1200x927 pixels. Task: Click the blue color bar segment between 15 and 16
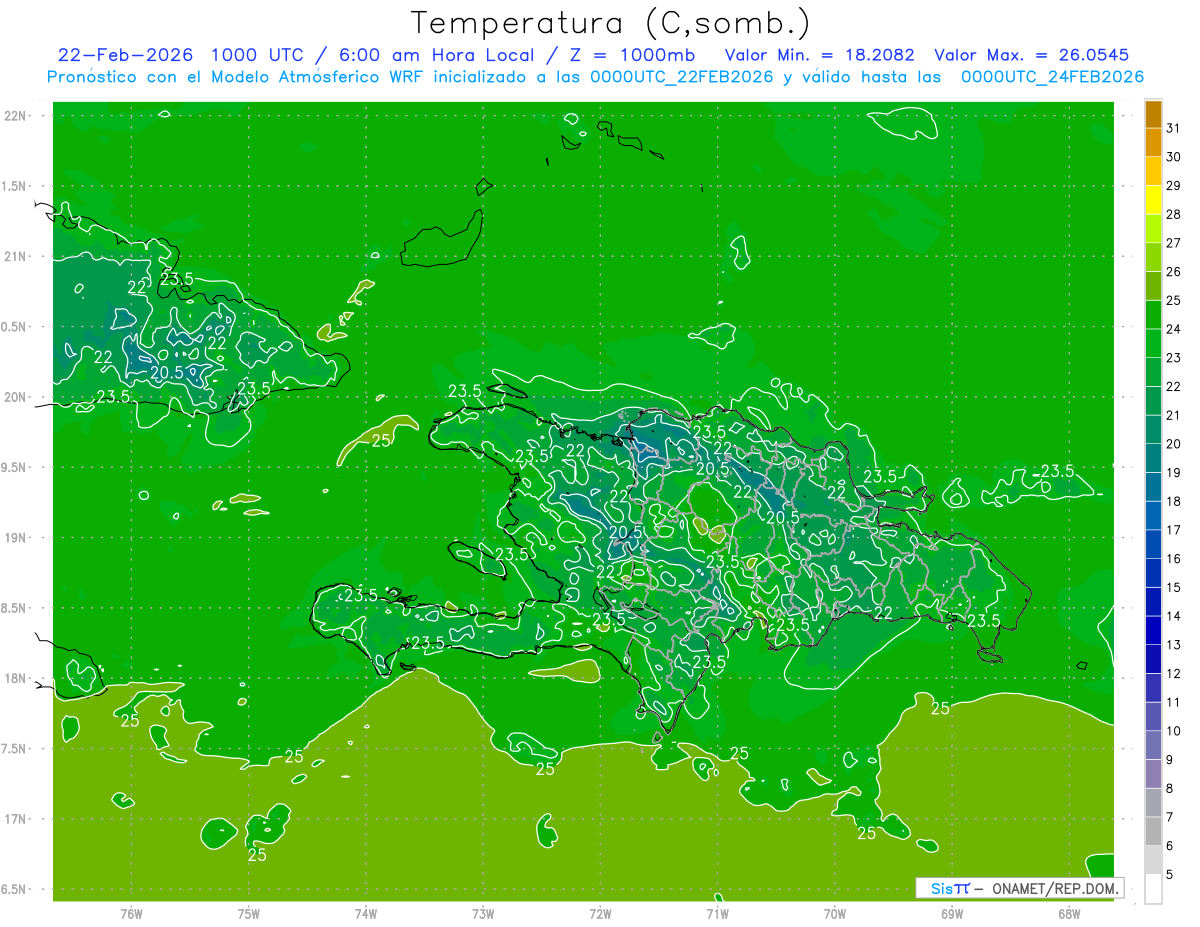coord(1153,572)
